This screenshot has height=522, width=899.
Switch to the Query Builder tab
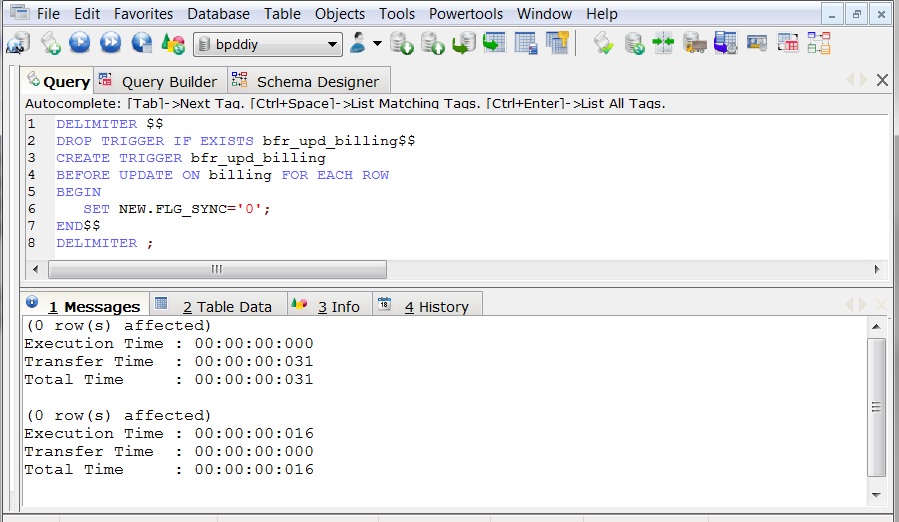coord(161,81)
